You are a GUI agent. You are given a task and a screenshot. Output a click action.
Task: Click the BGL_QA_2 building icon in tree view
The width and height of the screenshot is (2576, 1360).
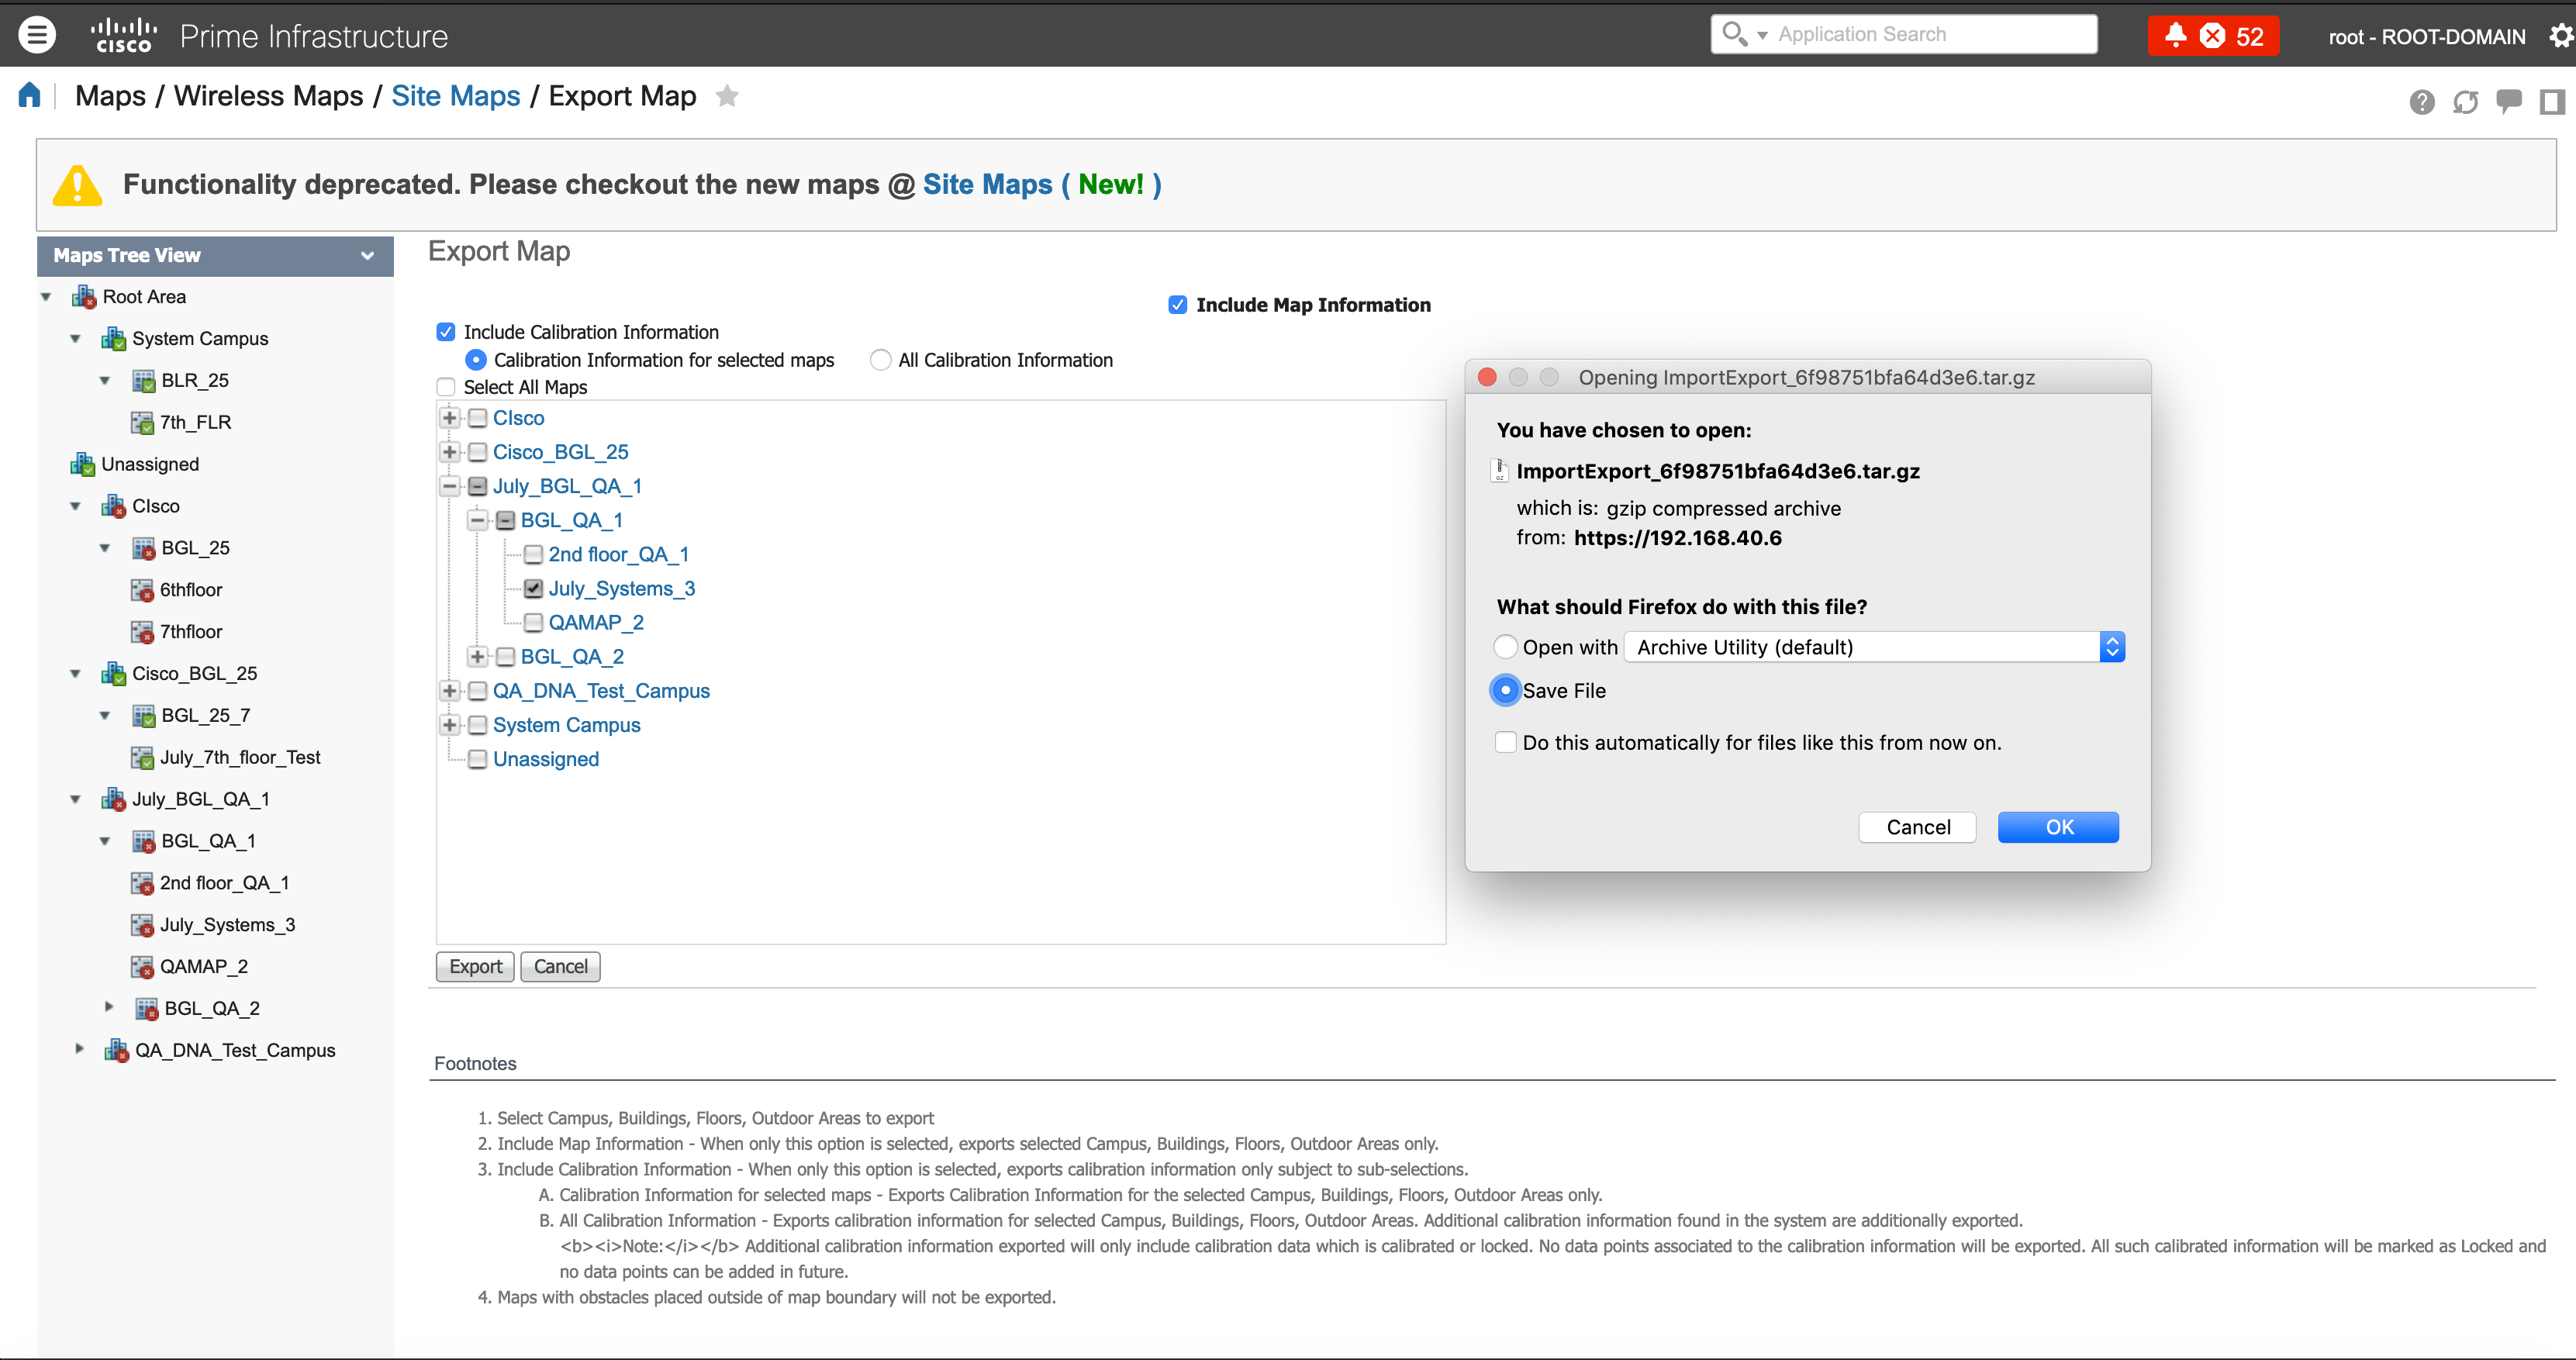click(x=146, y=1009)
